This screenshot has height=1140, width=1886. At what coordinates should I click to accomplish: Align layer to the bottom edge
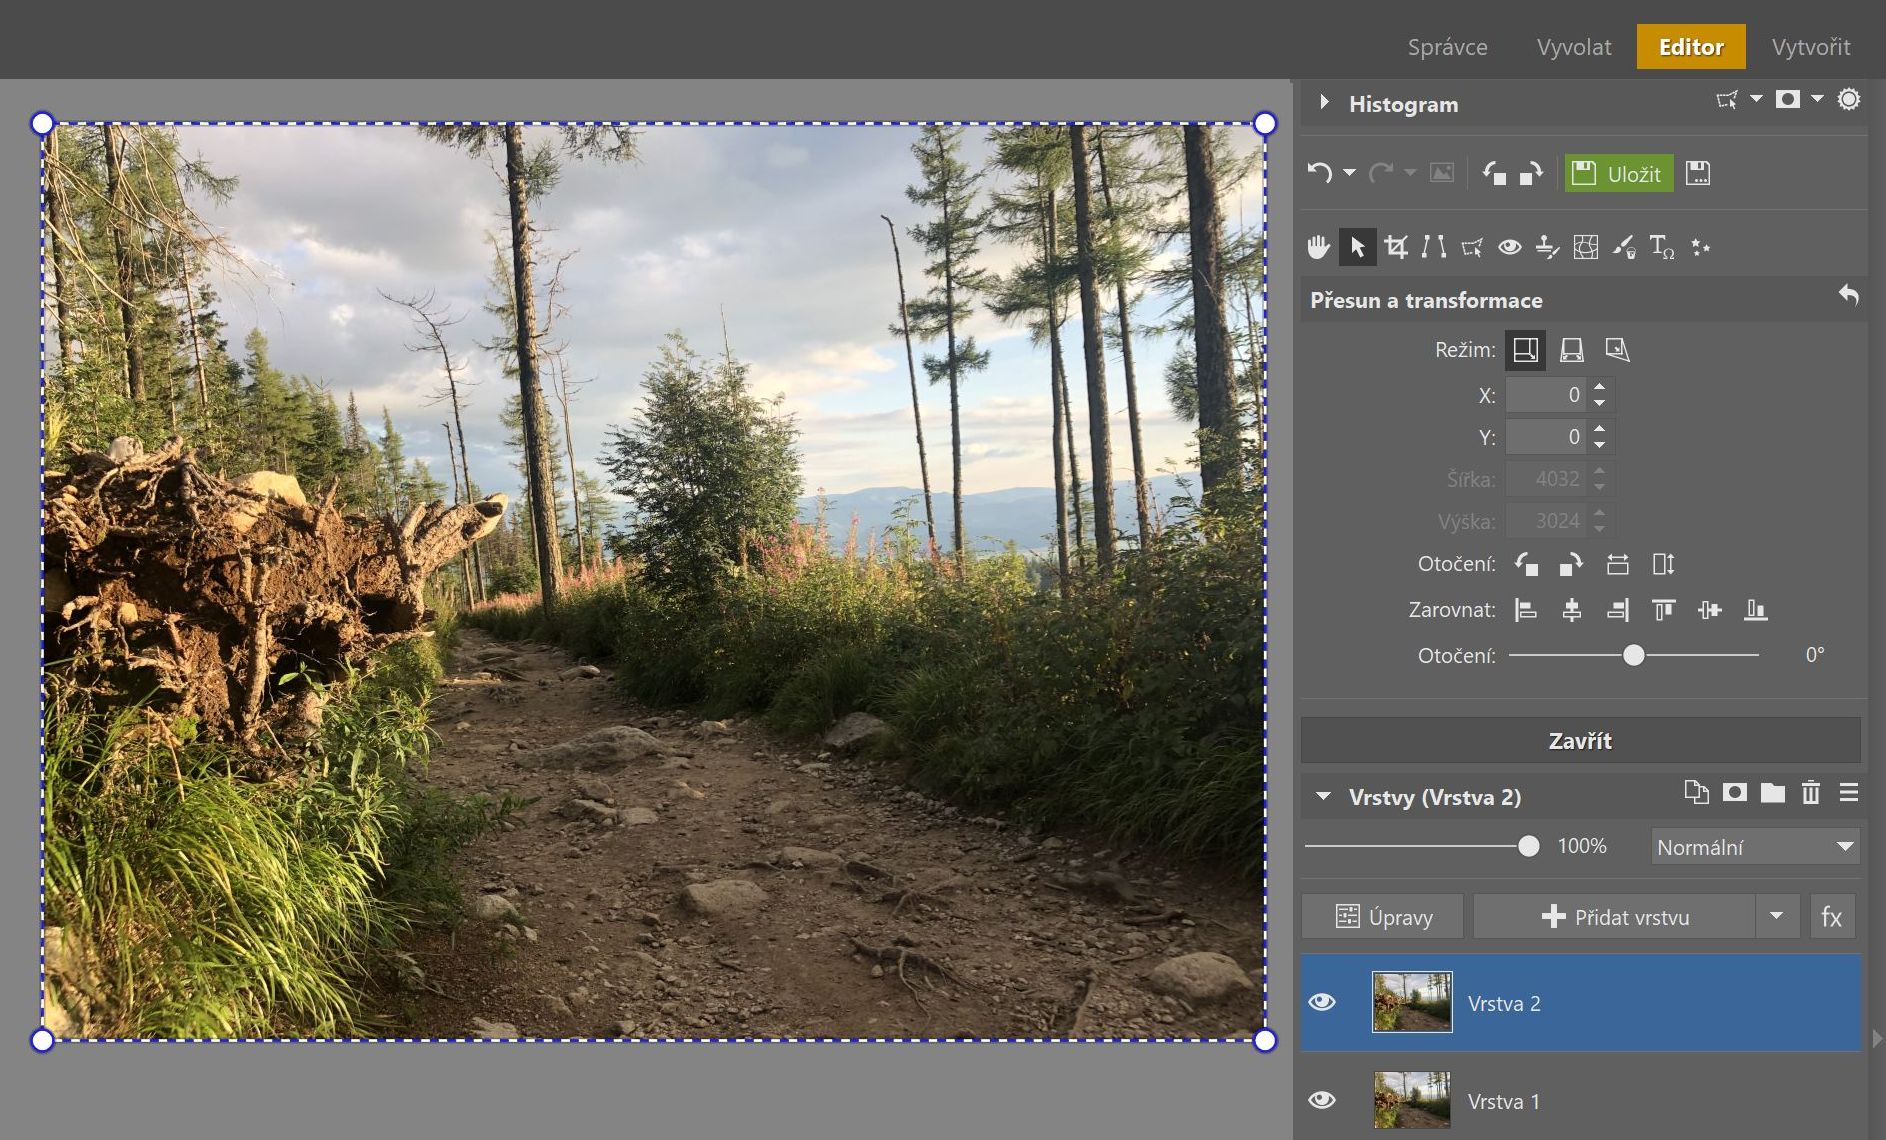pos(1756,610)
